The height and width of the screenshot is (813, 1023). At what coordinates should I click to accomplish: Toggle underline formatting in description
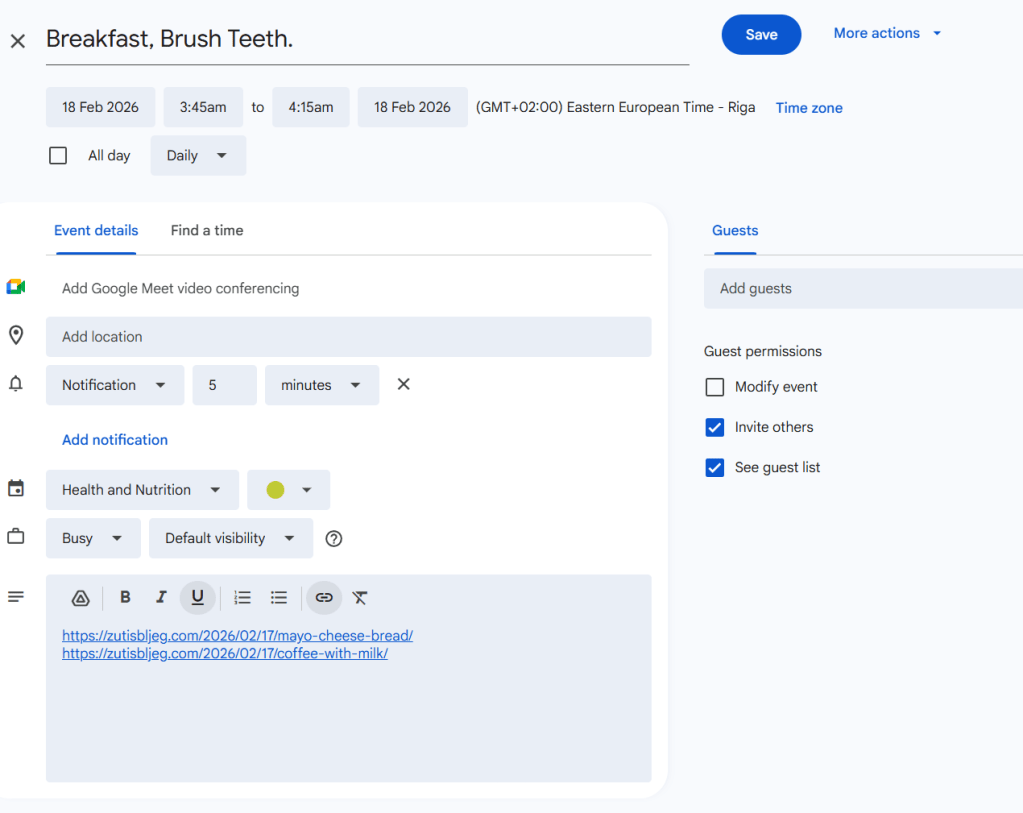point(197,597)
